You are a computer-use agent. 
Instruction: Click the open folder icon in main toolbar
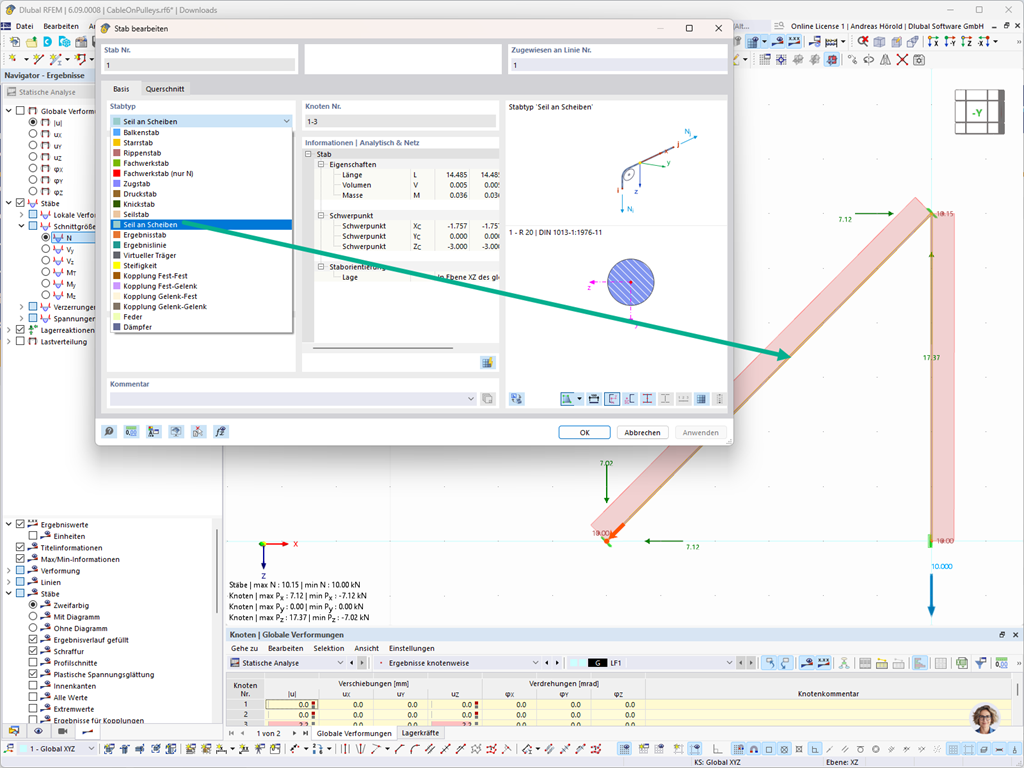click(31, 42)
